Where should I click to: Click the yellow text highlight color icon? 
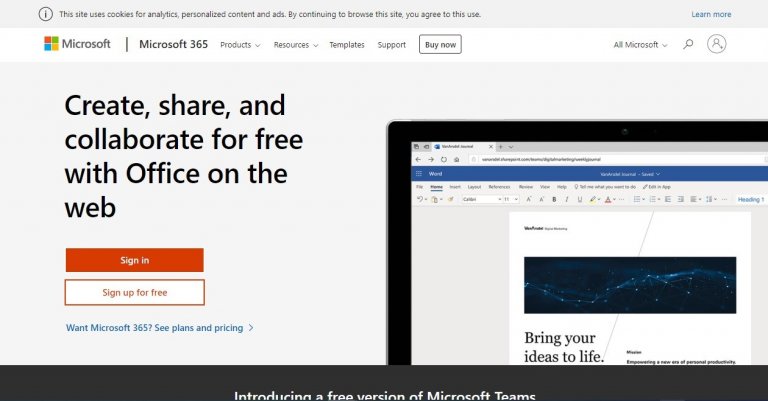[x=593, y=199]
